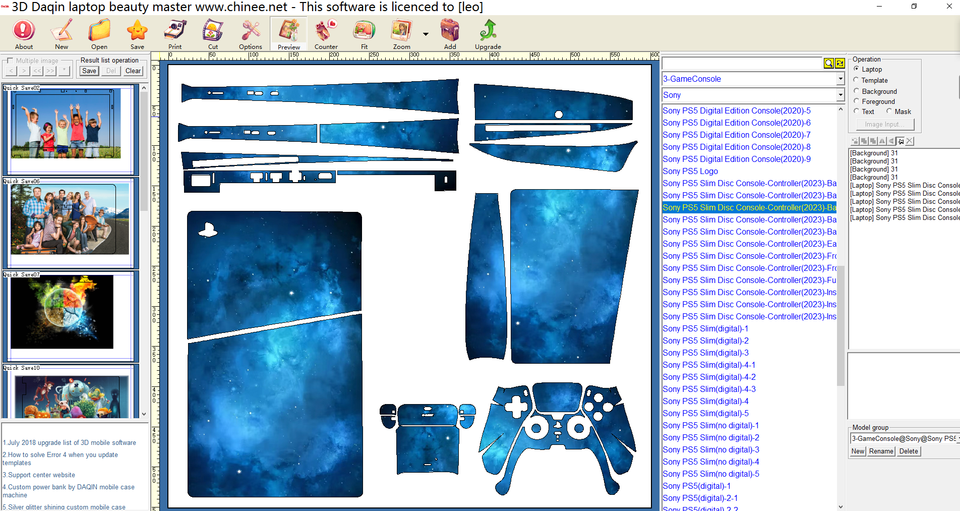960x511 pixels.
Task: Select 'Sony PS5 Slim(no digital)-4'
Action: [711, 461]
